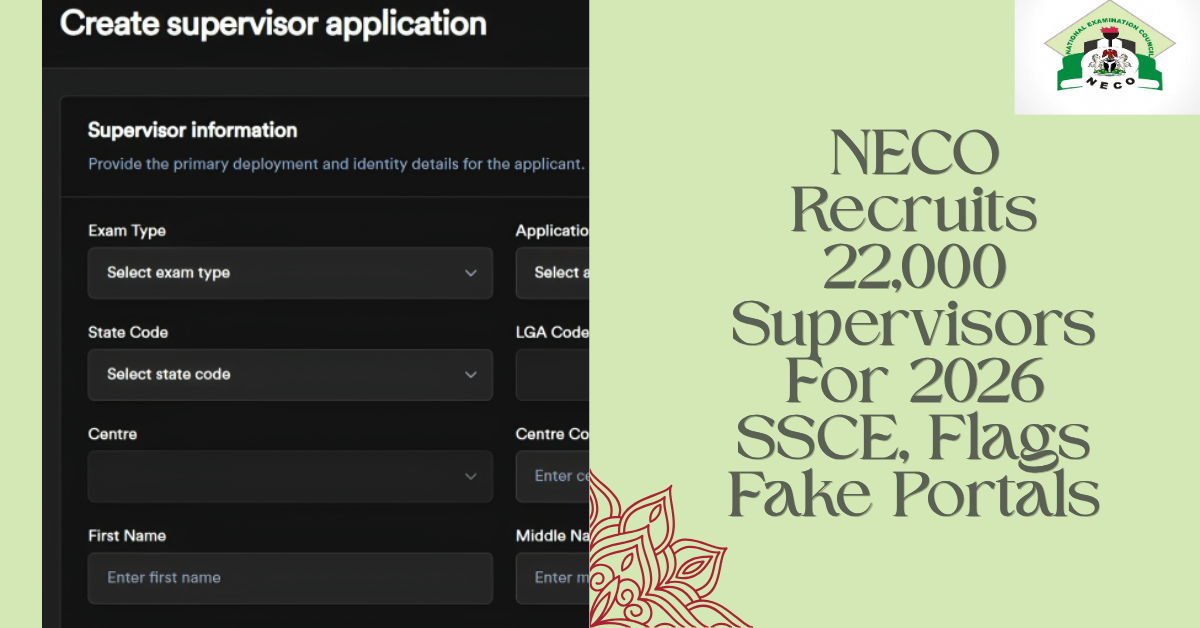Click the 'First Name' label
1200x628 pixels.
tap(127, 536)
